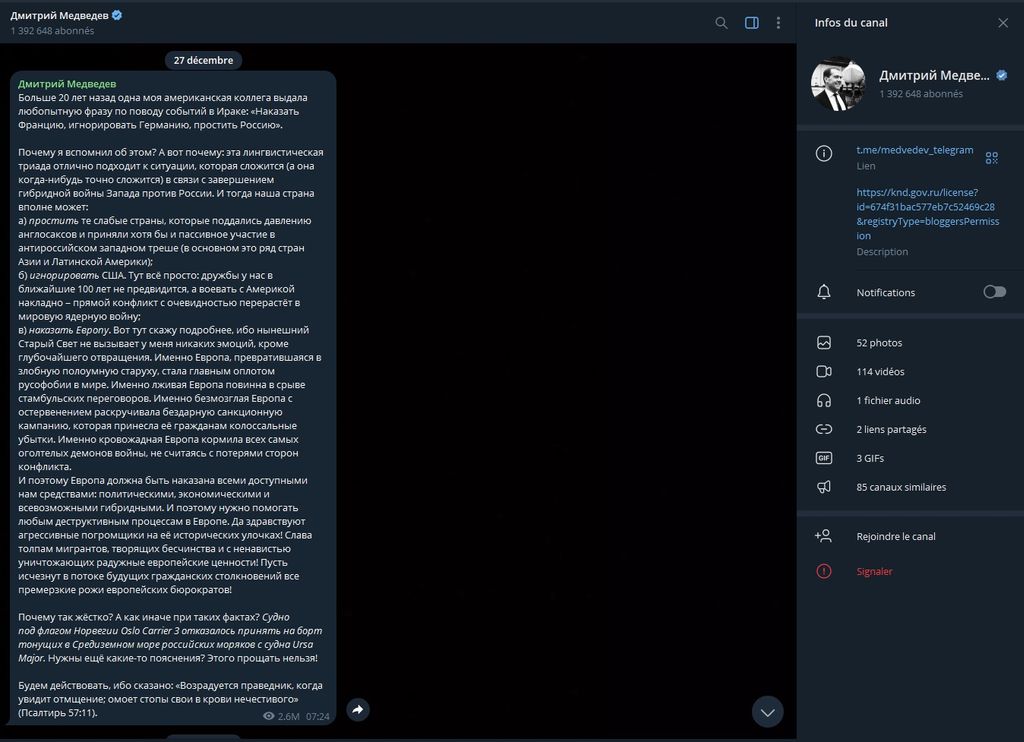Click the red report warning icon
1024x742 pixels.
(x=824, y=572)
